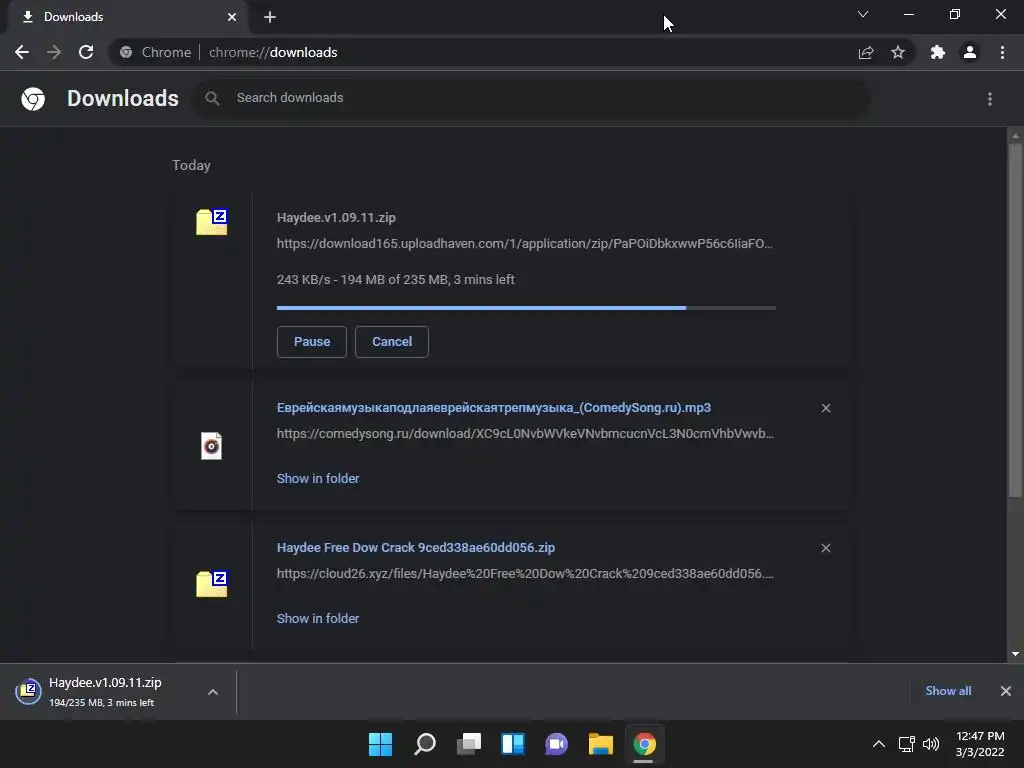Open Haydee Free Dow Crack 9ced338ae60dd056.zip link
This screenshot has height=768, width=1024.
point(416,547)
